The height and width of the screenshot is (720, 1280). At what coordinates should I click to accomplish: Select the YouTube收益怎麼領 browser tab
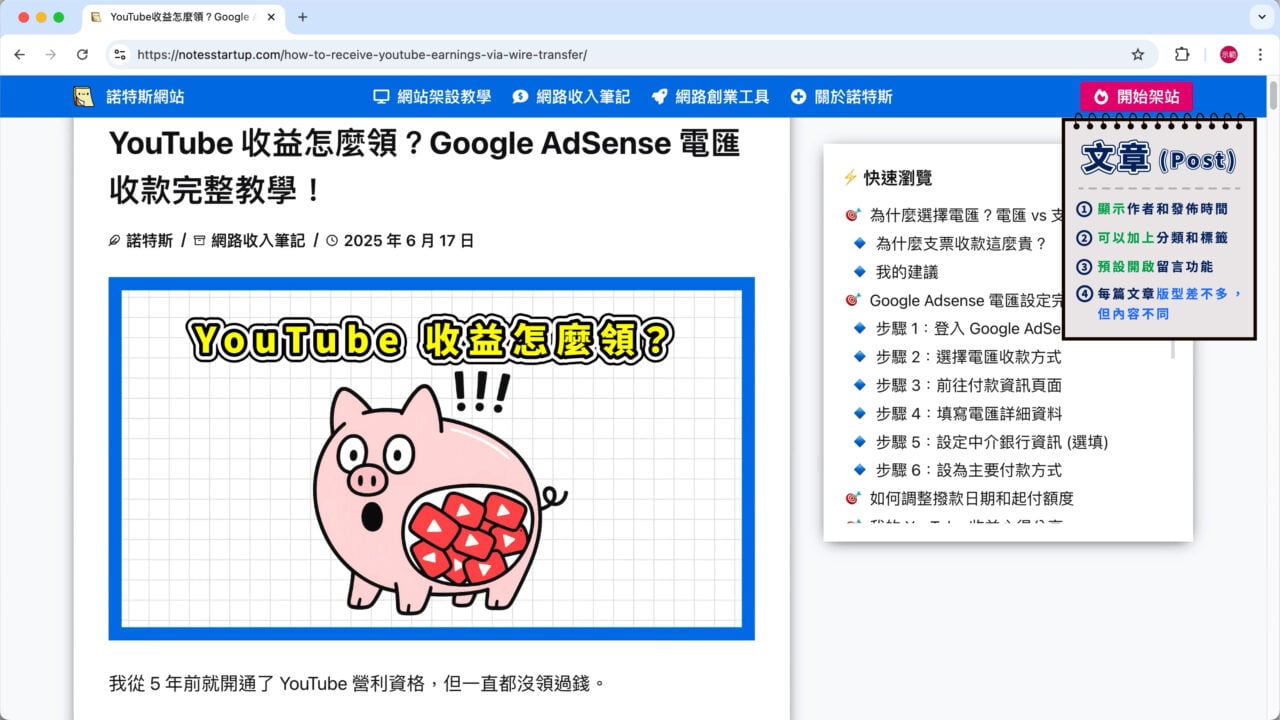[x=170, y=17]
